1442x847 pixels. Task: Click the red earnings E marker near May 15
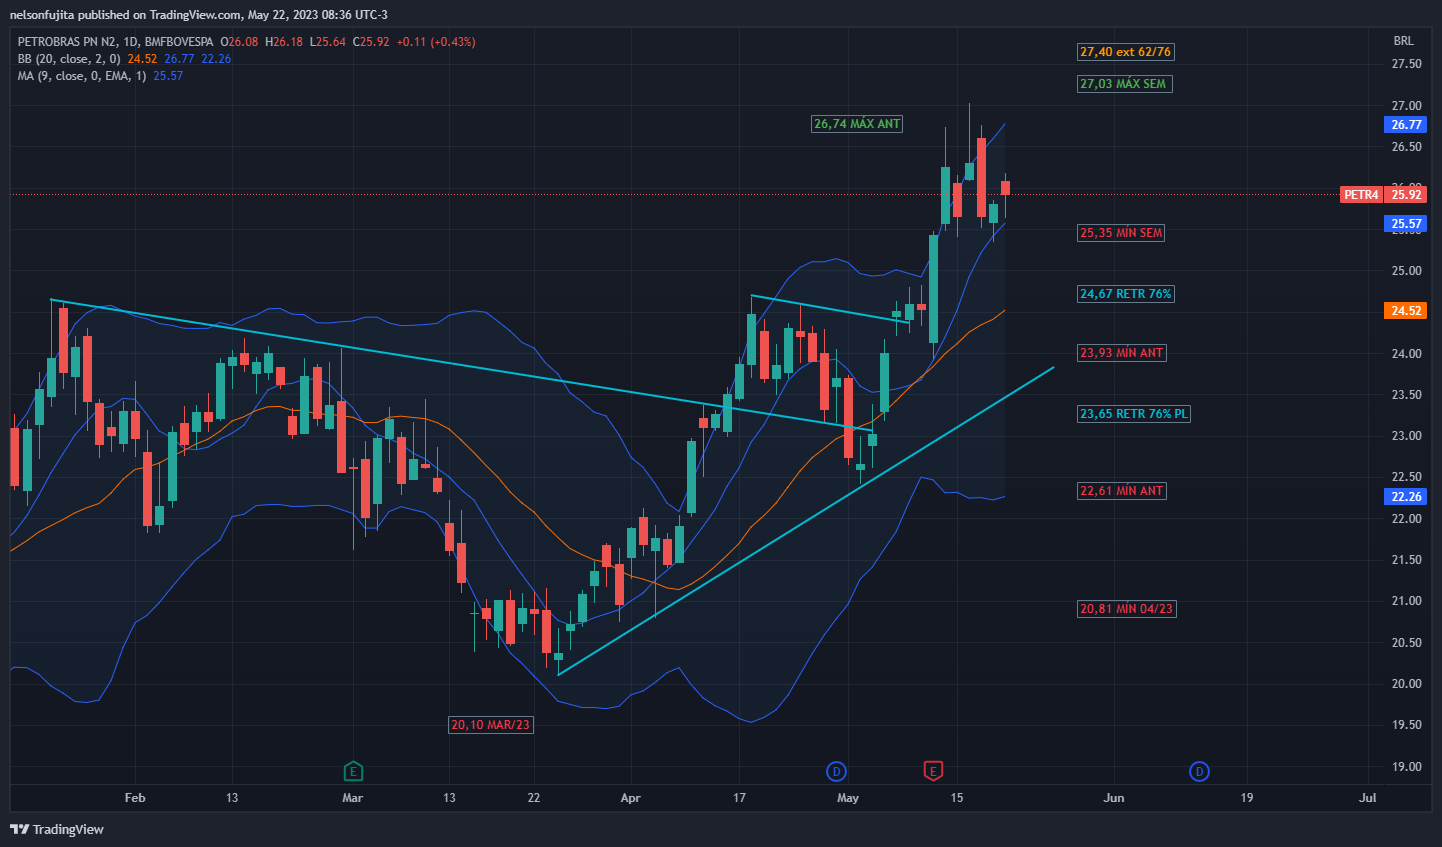tap(933, 771)
